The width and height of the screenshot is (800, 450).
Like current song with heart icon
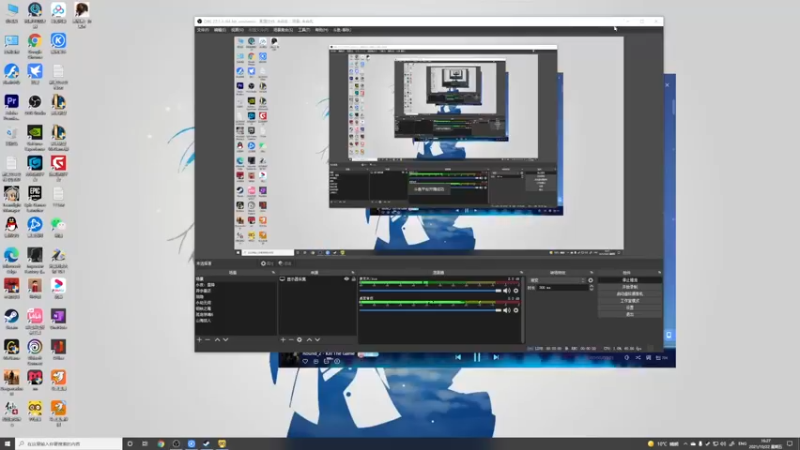tap(305, 361)
